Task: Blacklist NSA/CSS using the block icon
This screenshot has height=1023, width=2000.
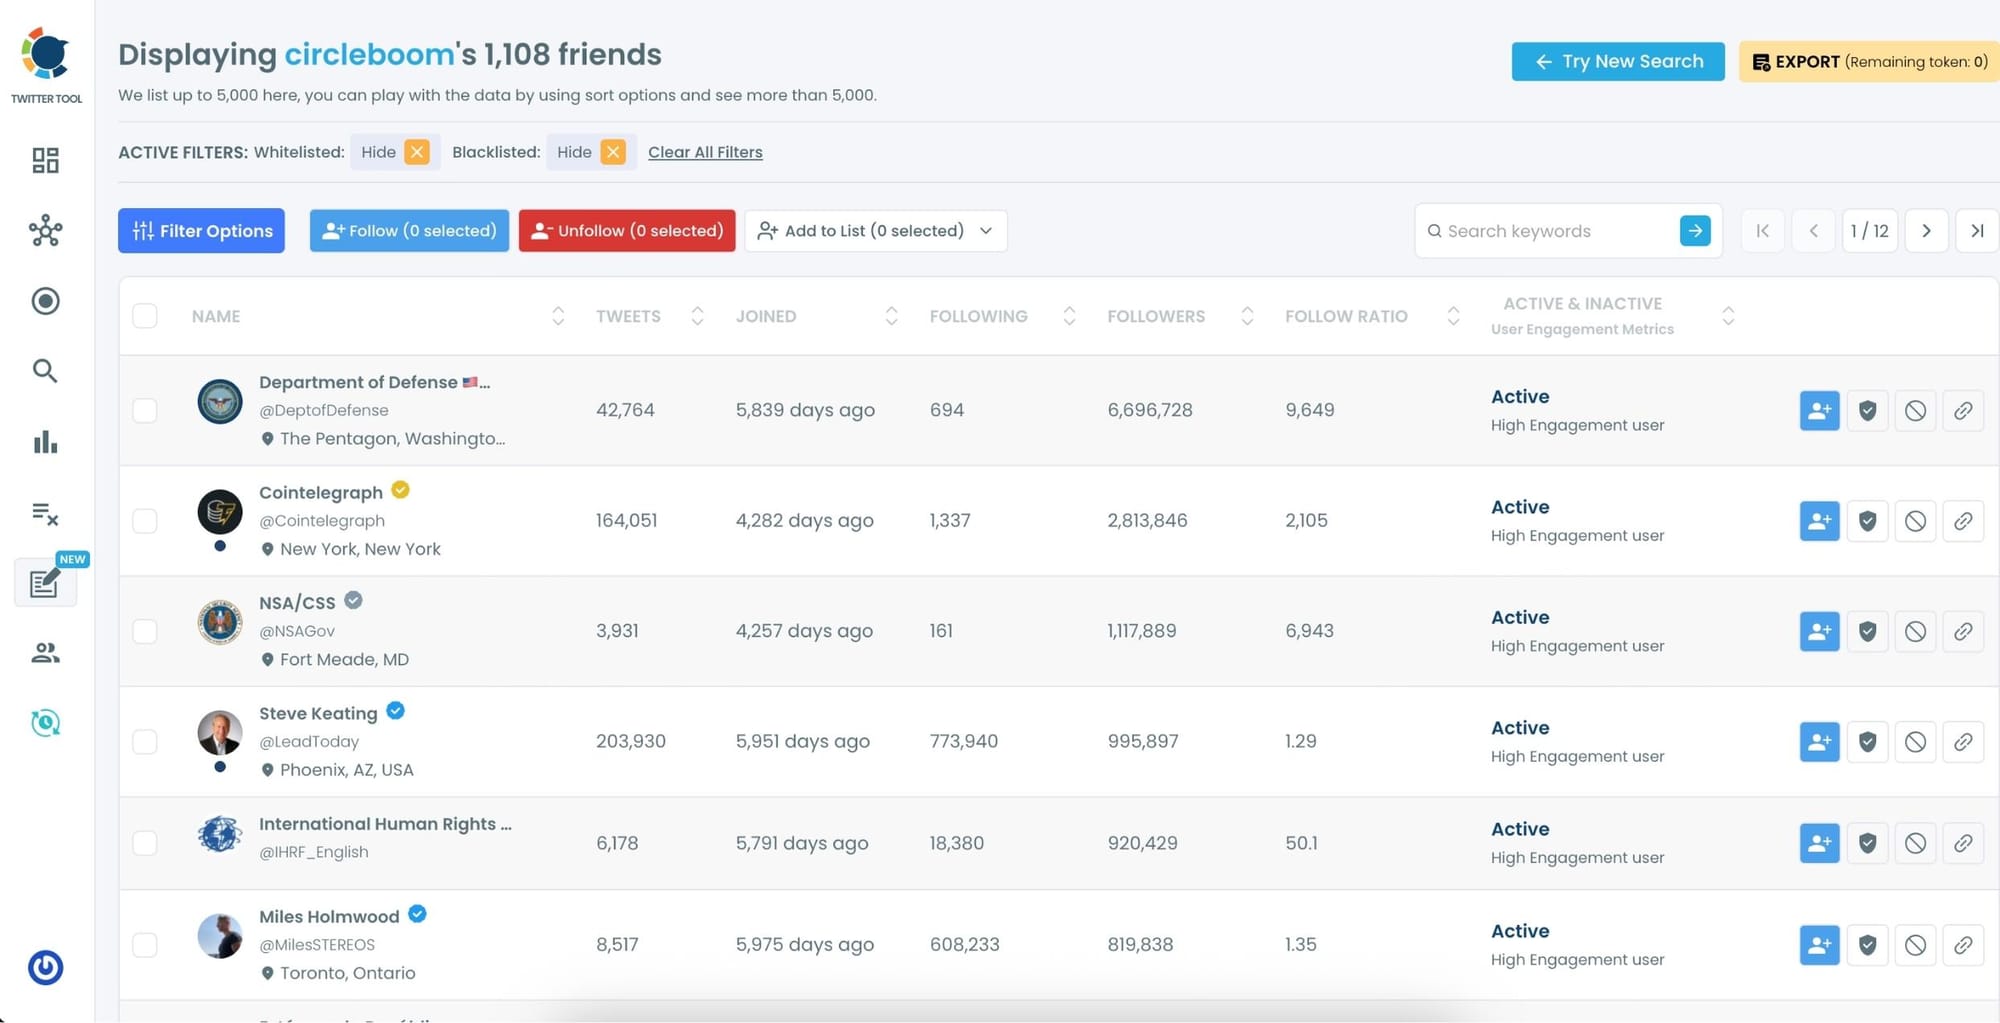Action: [1915, 631]
